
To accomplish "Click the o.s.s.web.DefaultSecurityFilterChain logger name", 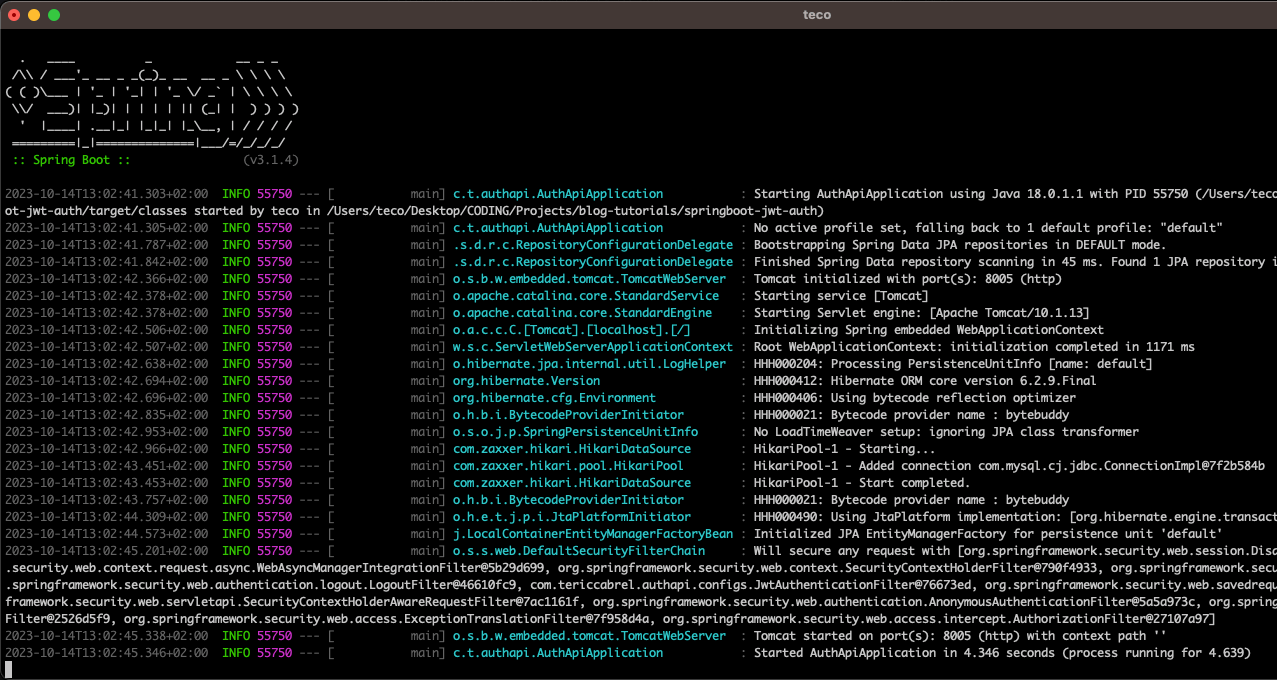I will [x=578, y=551].
